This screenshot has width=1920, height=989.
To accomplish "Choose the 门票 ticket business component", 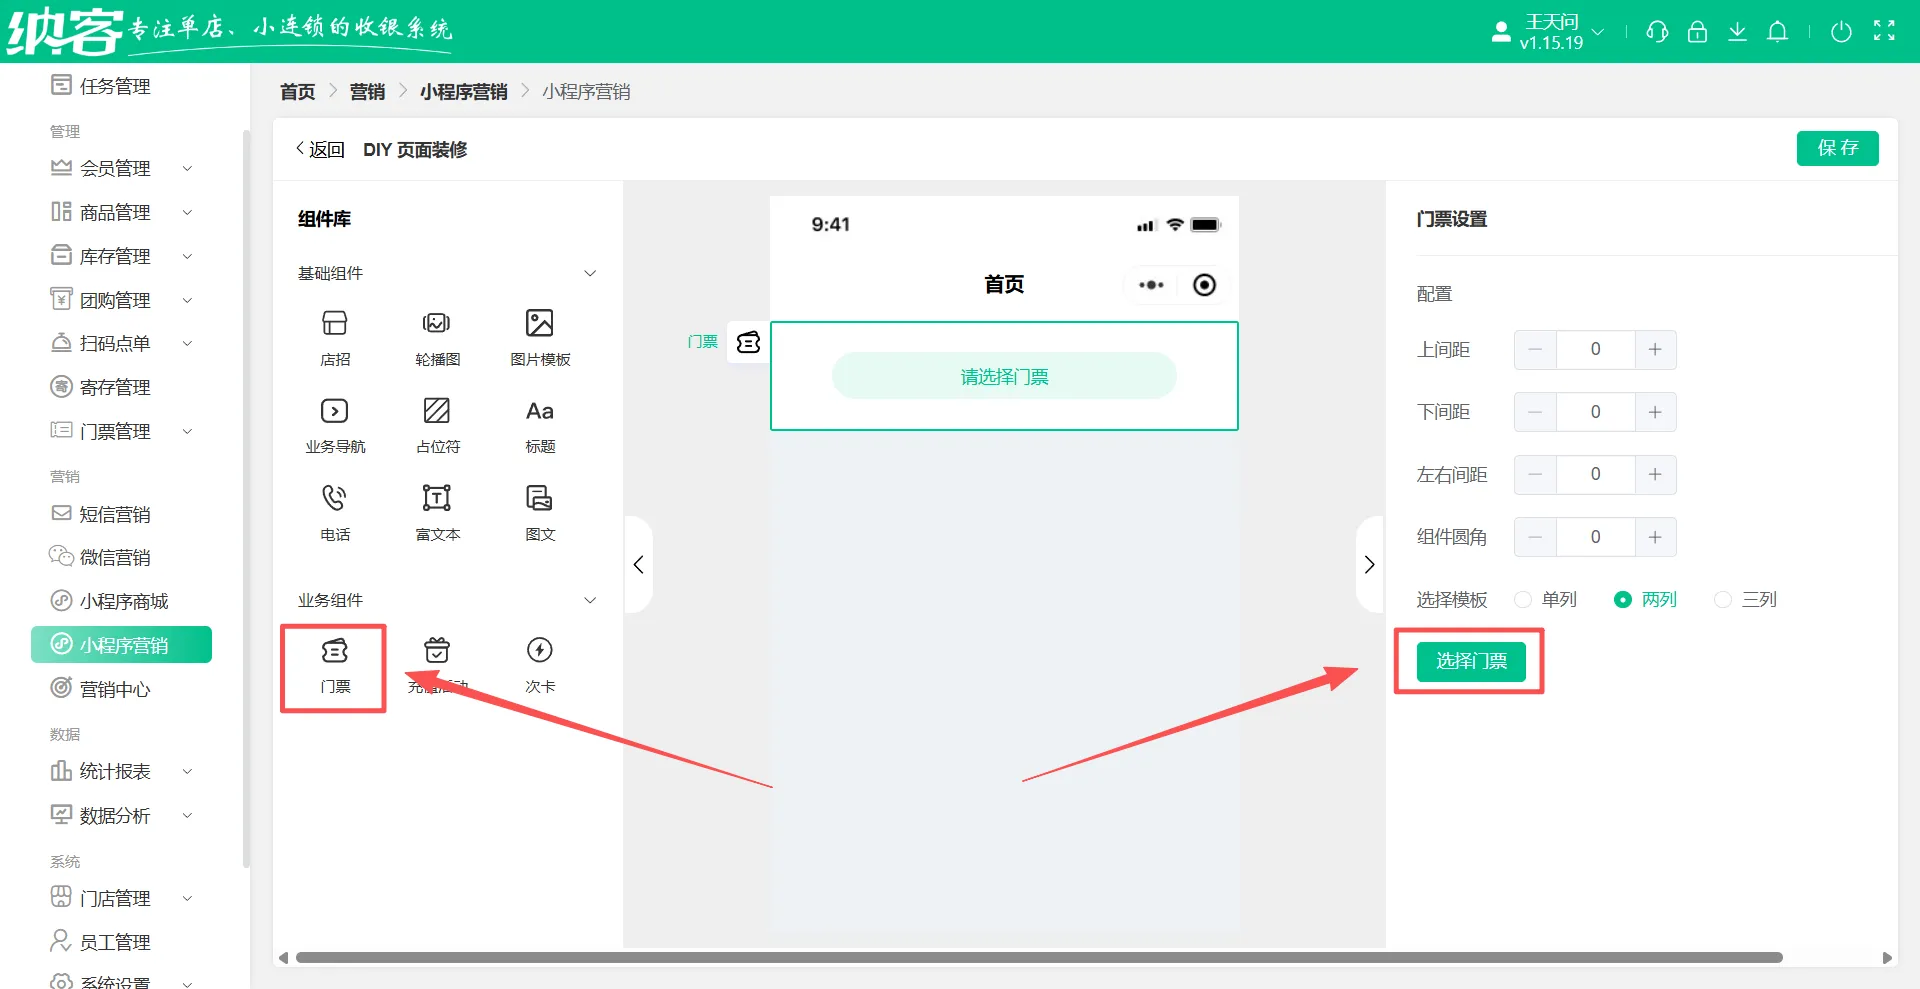I will point(334,665).
